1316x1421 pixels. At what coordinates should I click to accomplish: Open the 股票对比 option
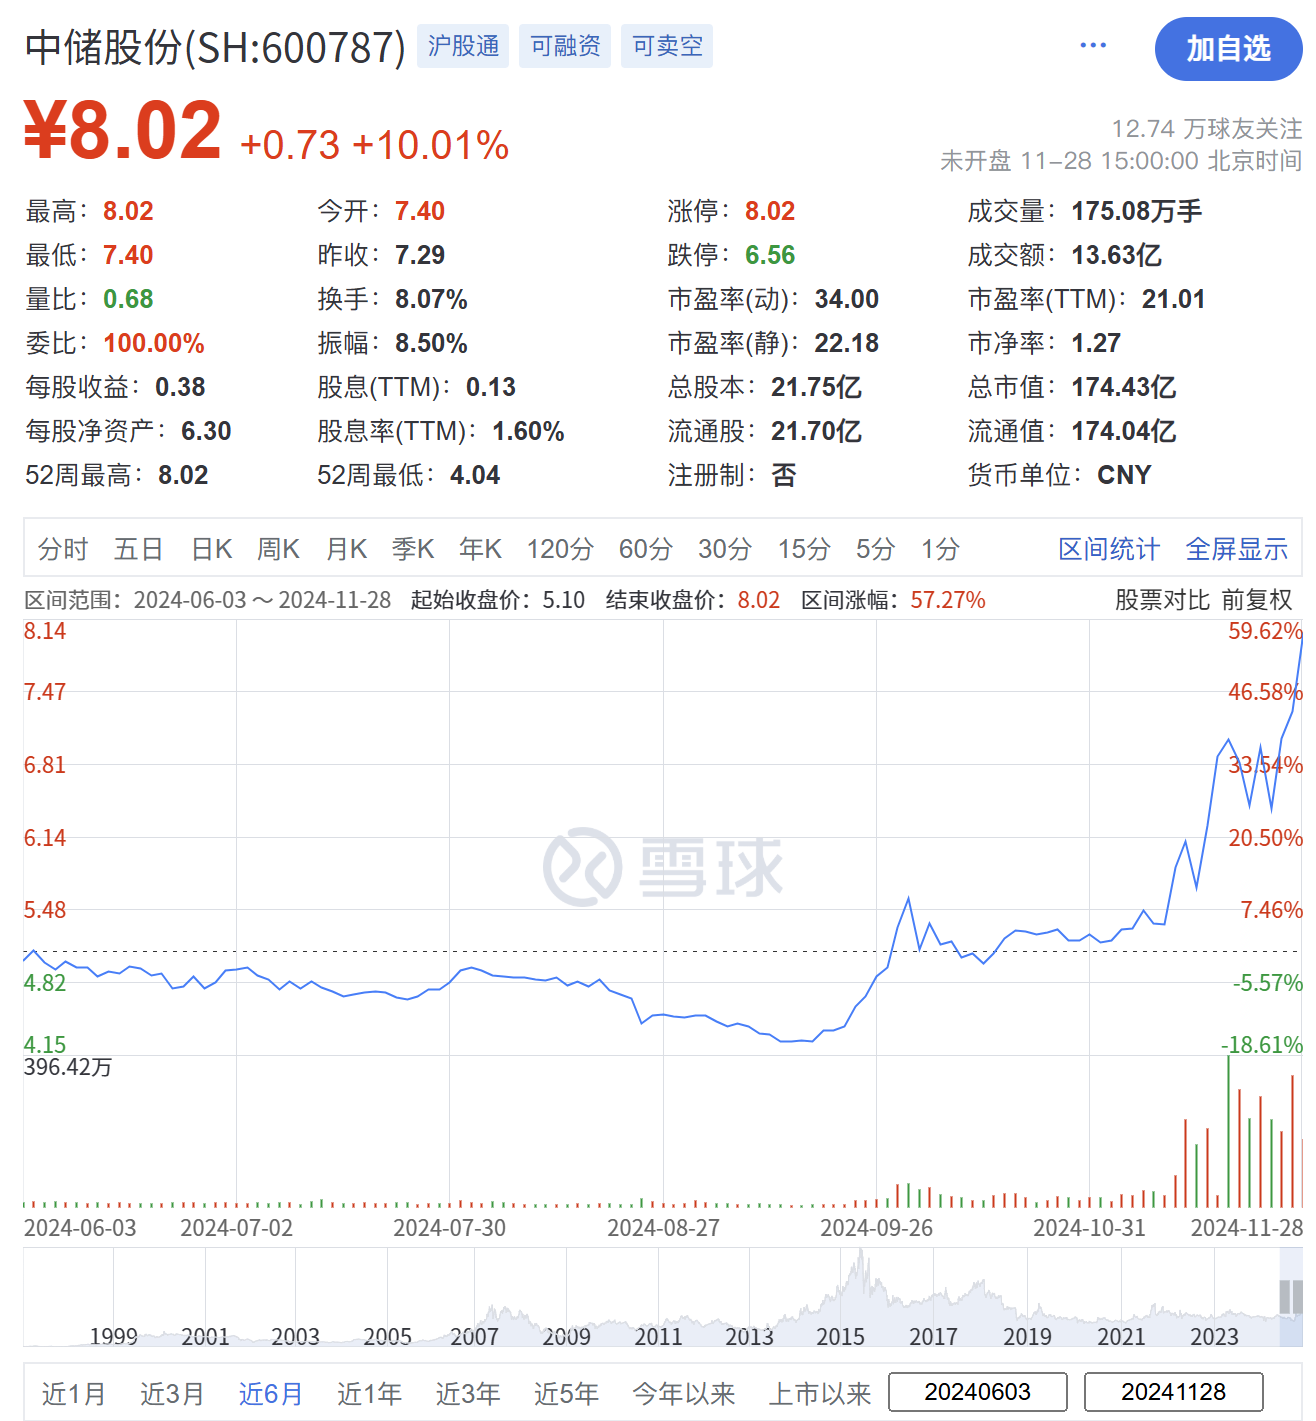pos(1163,600)
